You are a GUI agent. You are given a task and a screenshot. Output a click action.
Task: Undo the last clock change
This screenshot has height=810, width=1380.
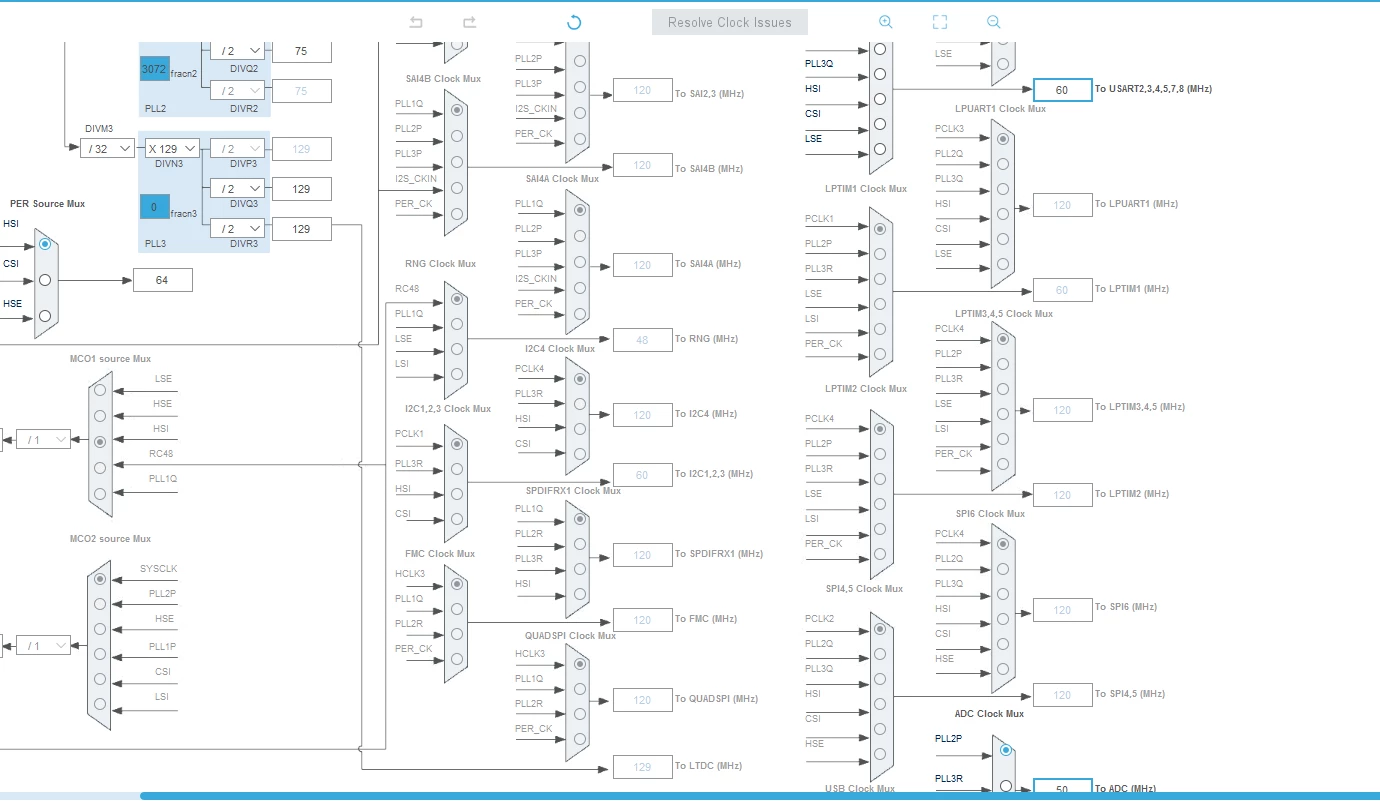pos(416,22)
